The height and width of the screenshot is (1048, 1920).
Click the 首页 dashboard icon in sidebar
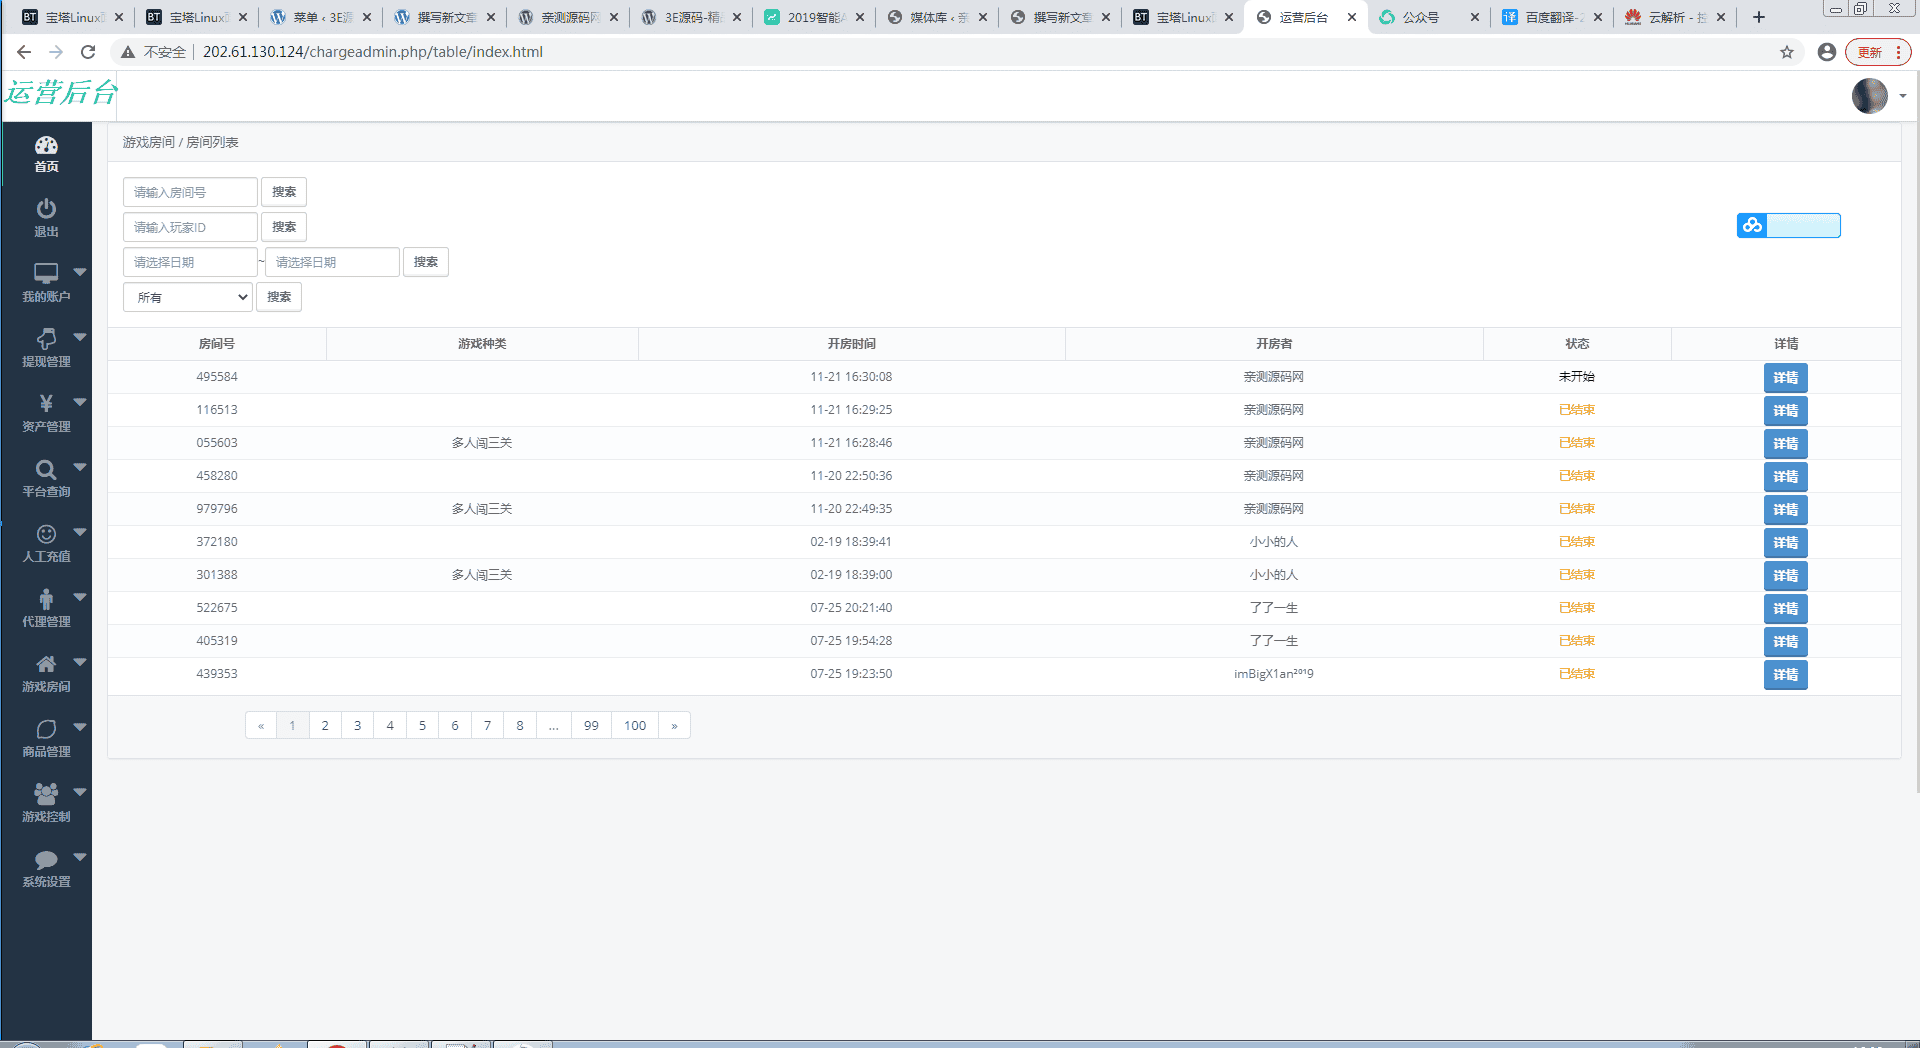(x=46, y=146)
